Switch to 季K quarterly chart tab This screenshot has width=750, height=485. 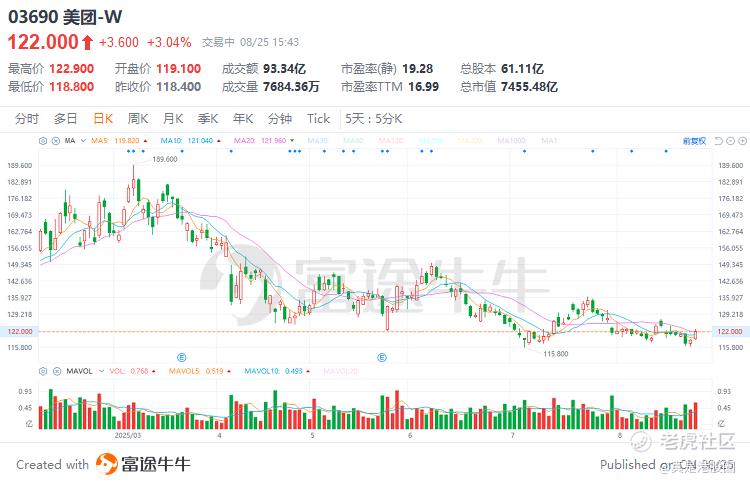coord(208,119)
